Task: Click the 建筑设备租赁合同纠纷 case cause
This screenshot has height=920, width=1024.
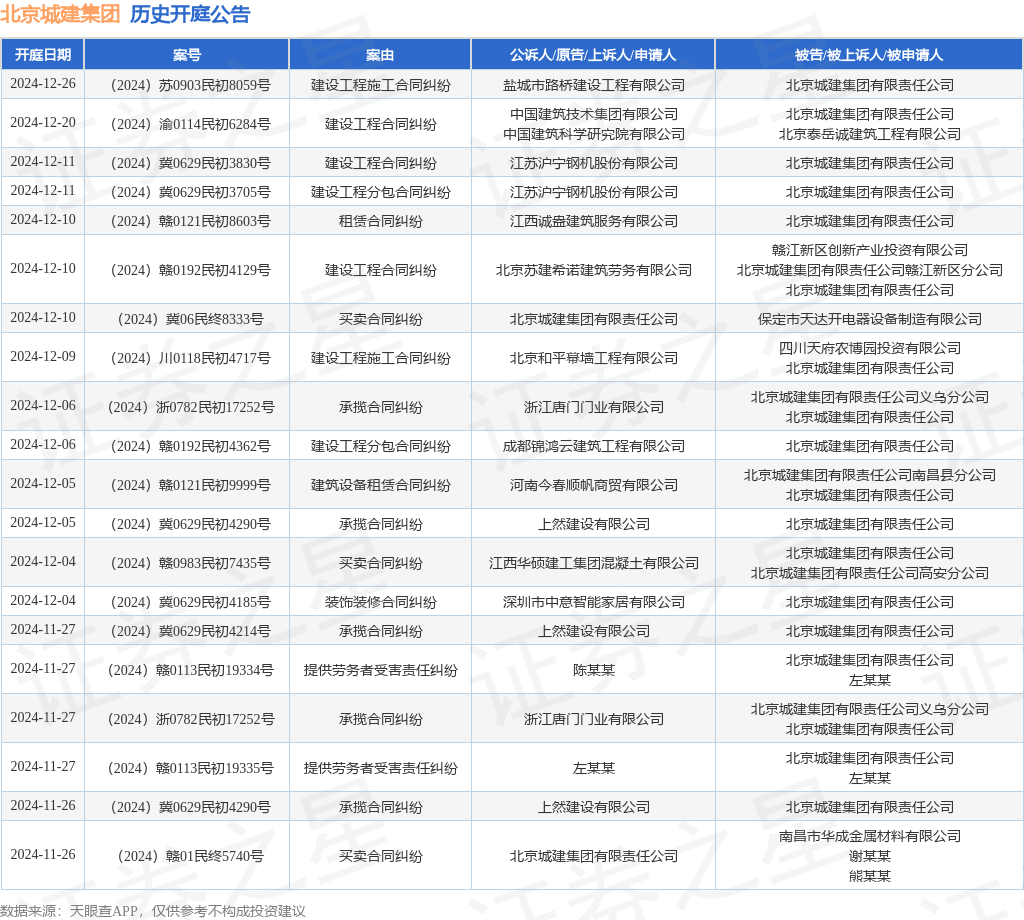Action: click(380, 485)
